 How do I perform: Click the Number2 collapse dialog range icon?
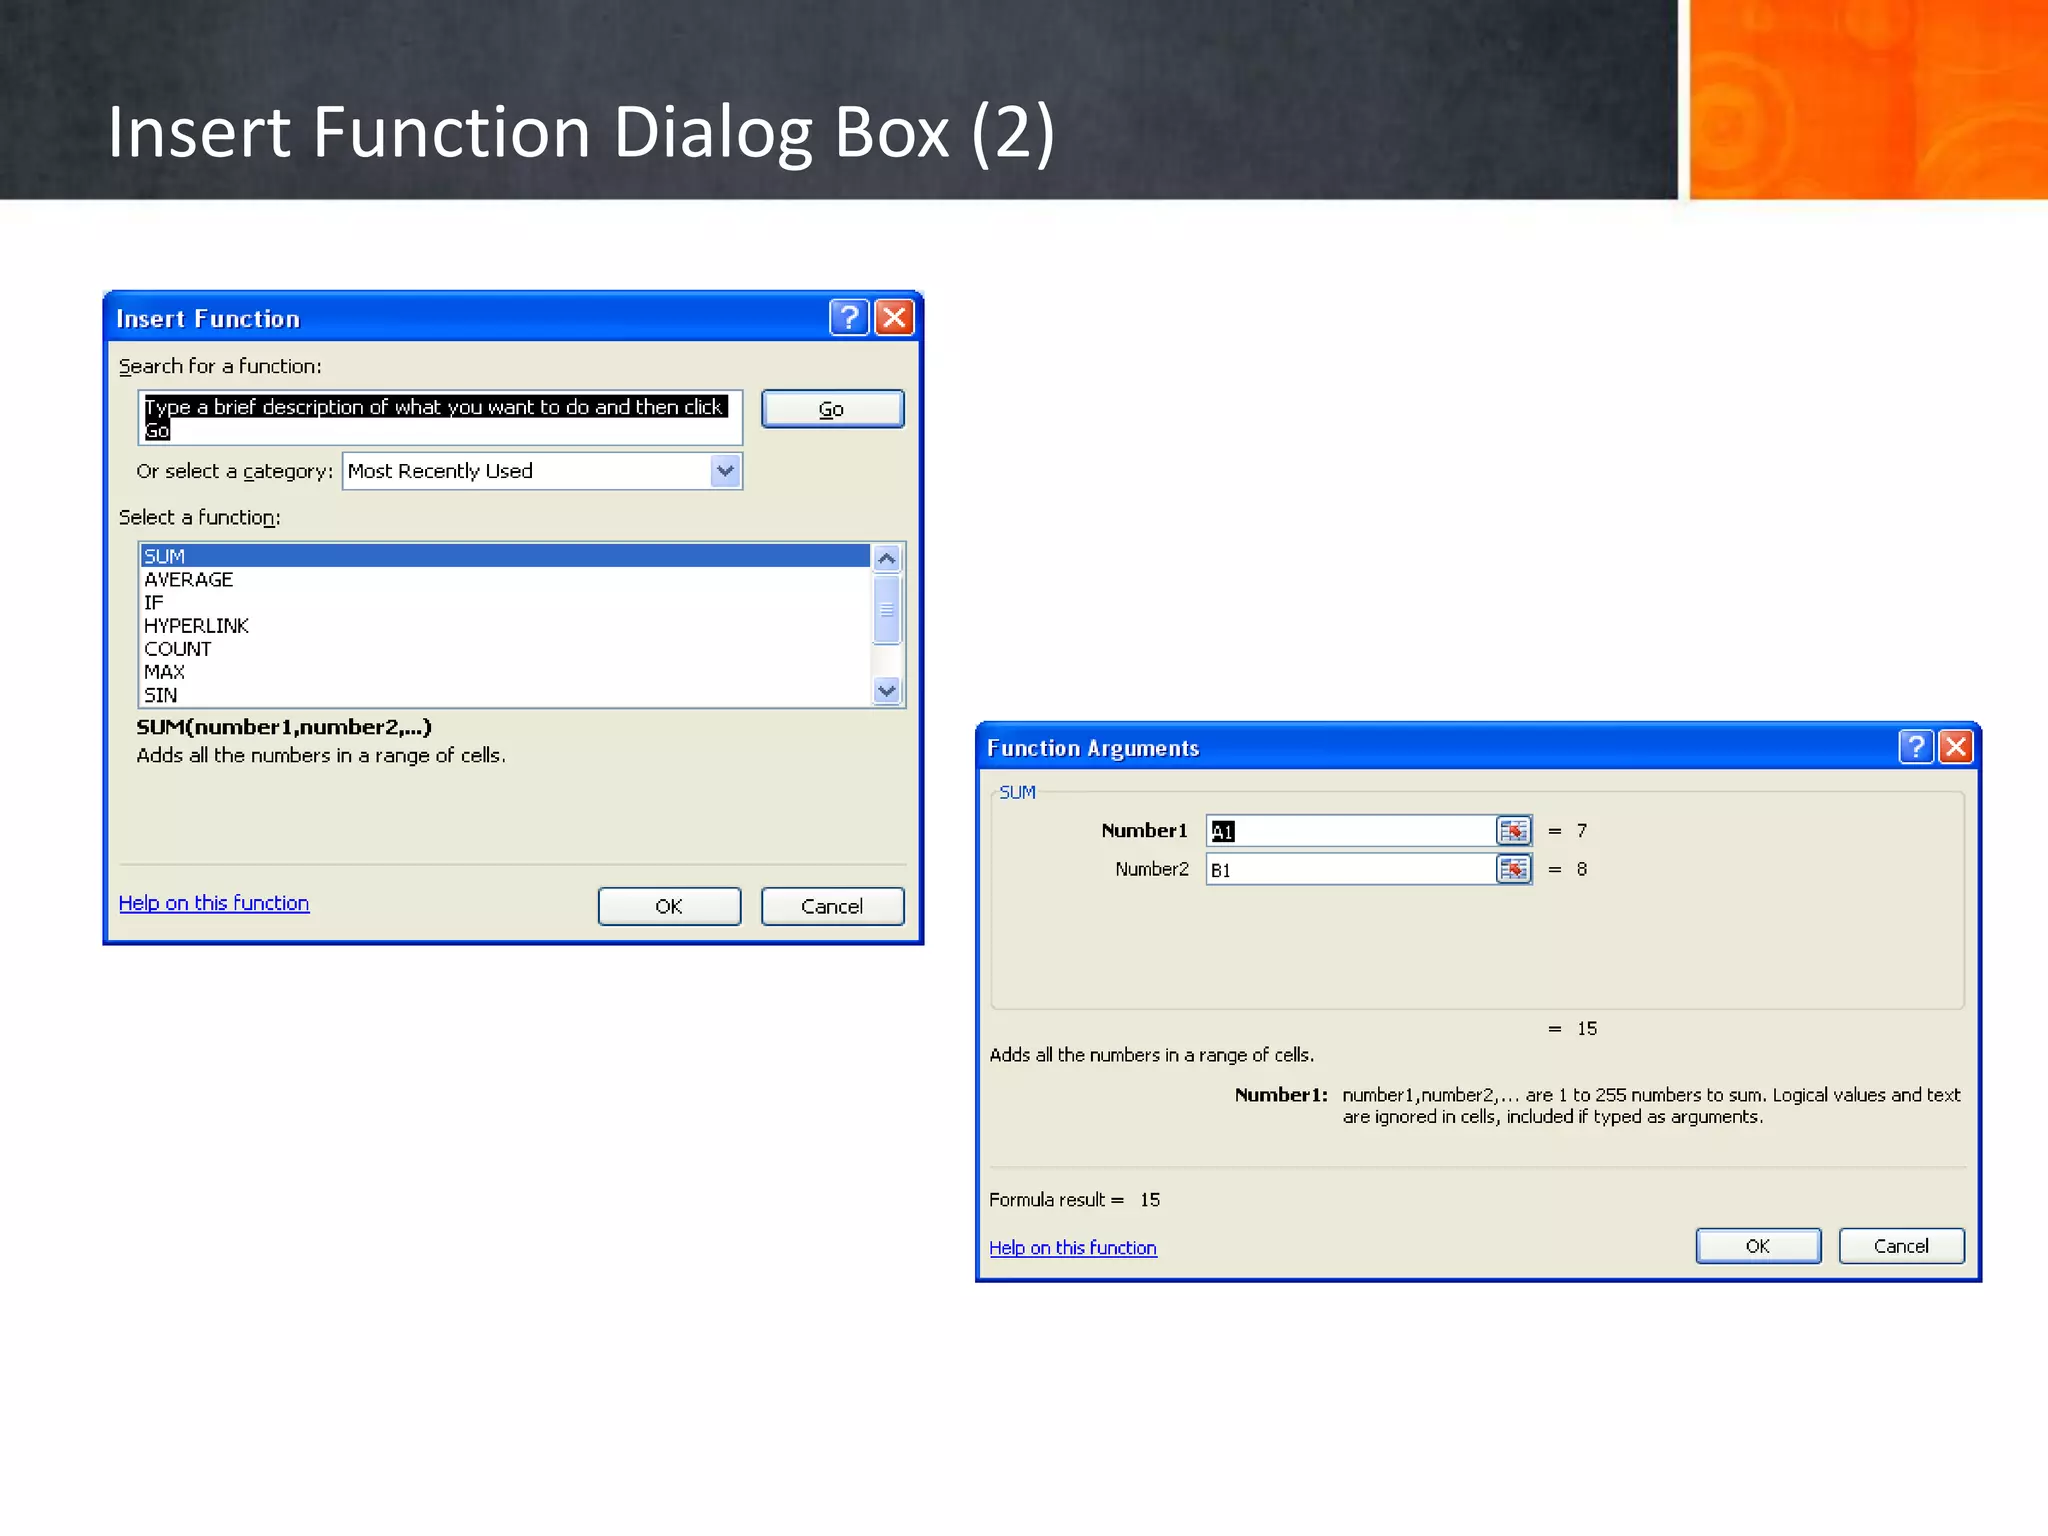1513,869
